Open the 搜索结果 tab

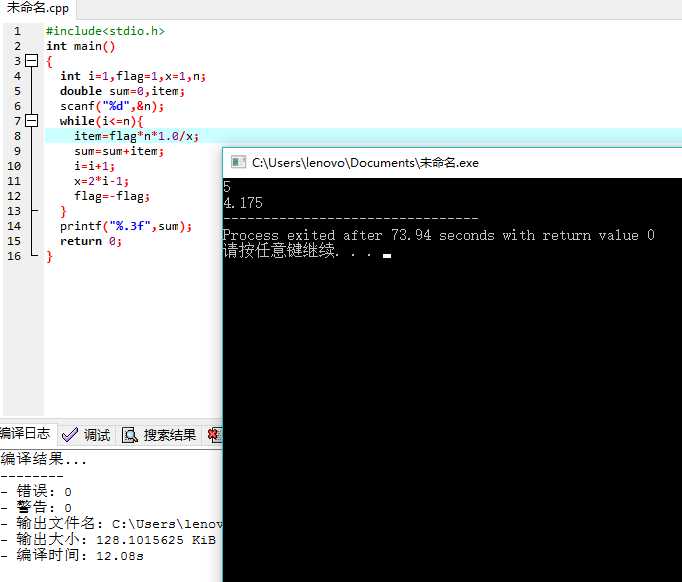click(x=160, y=435)
